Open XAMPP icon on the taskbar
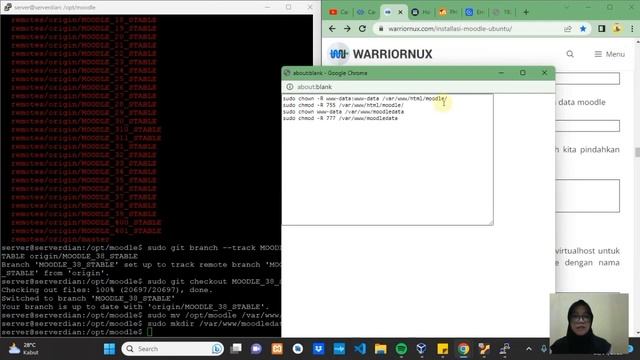 [277, 349]
